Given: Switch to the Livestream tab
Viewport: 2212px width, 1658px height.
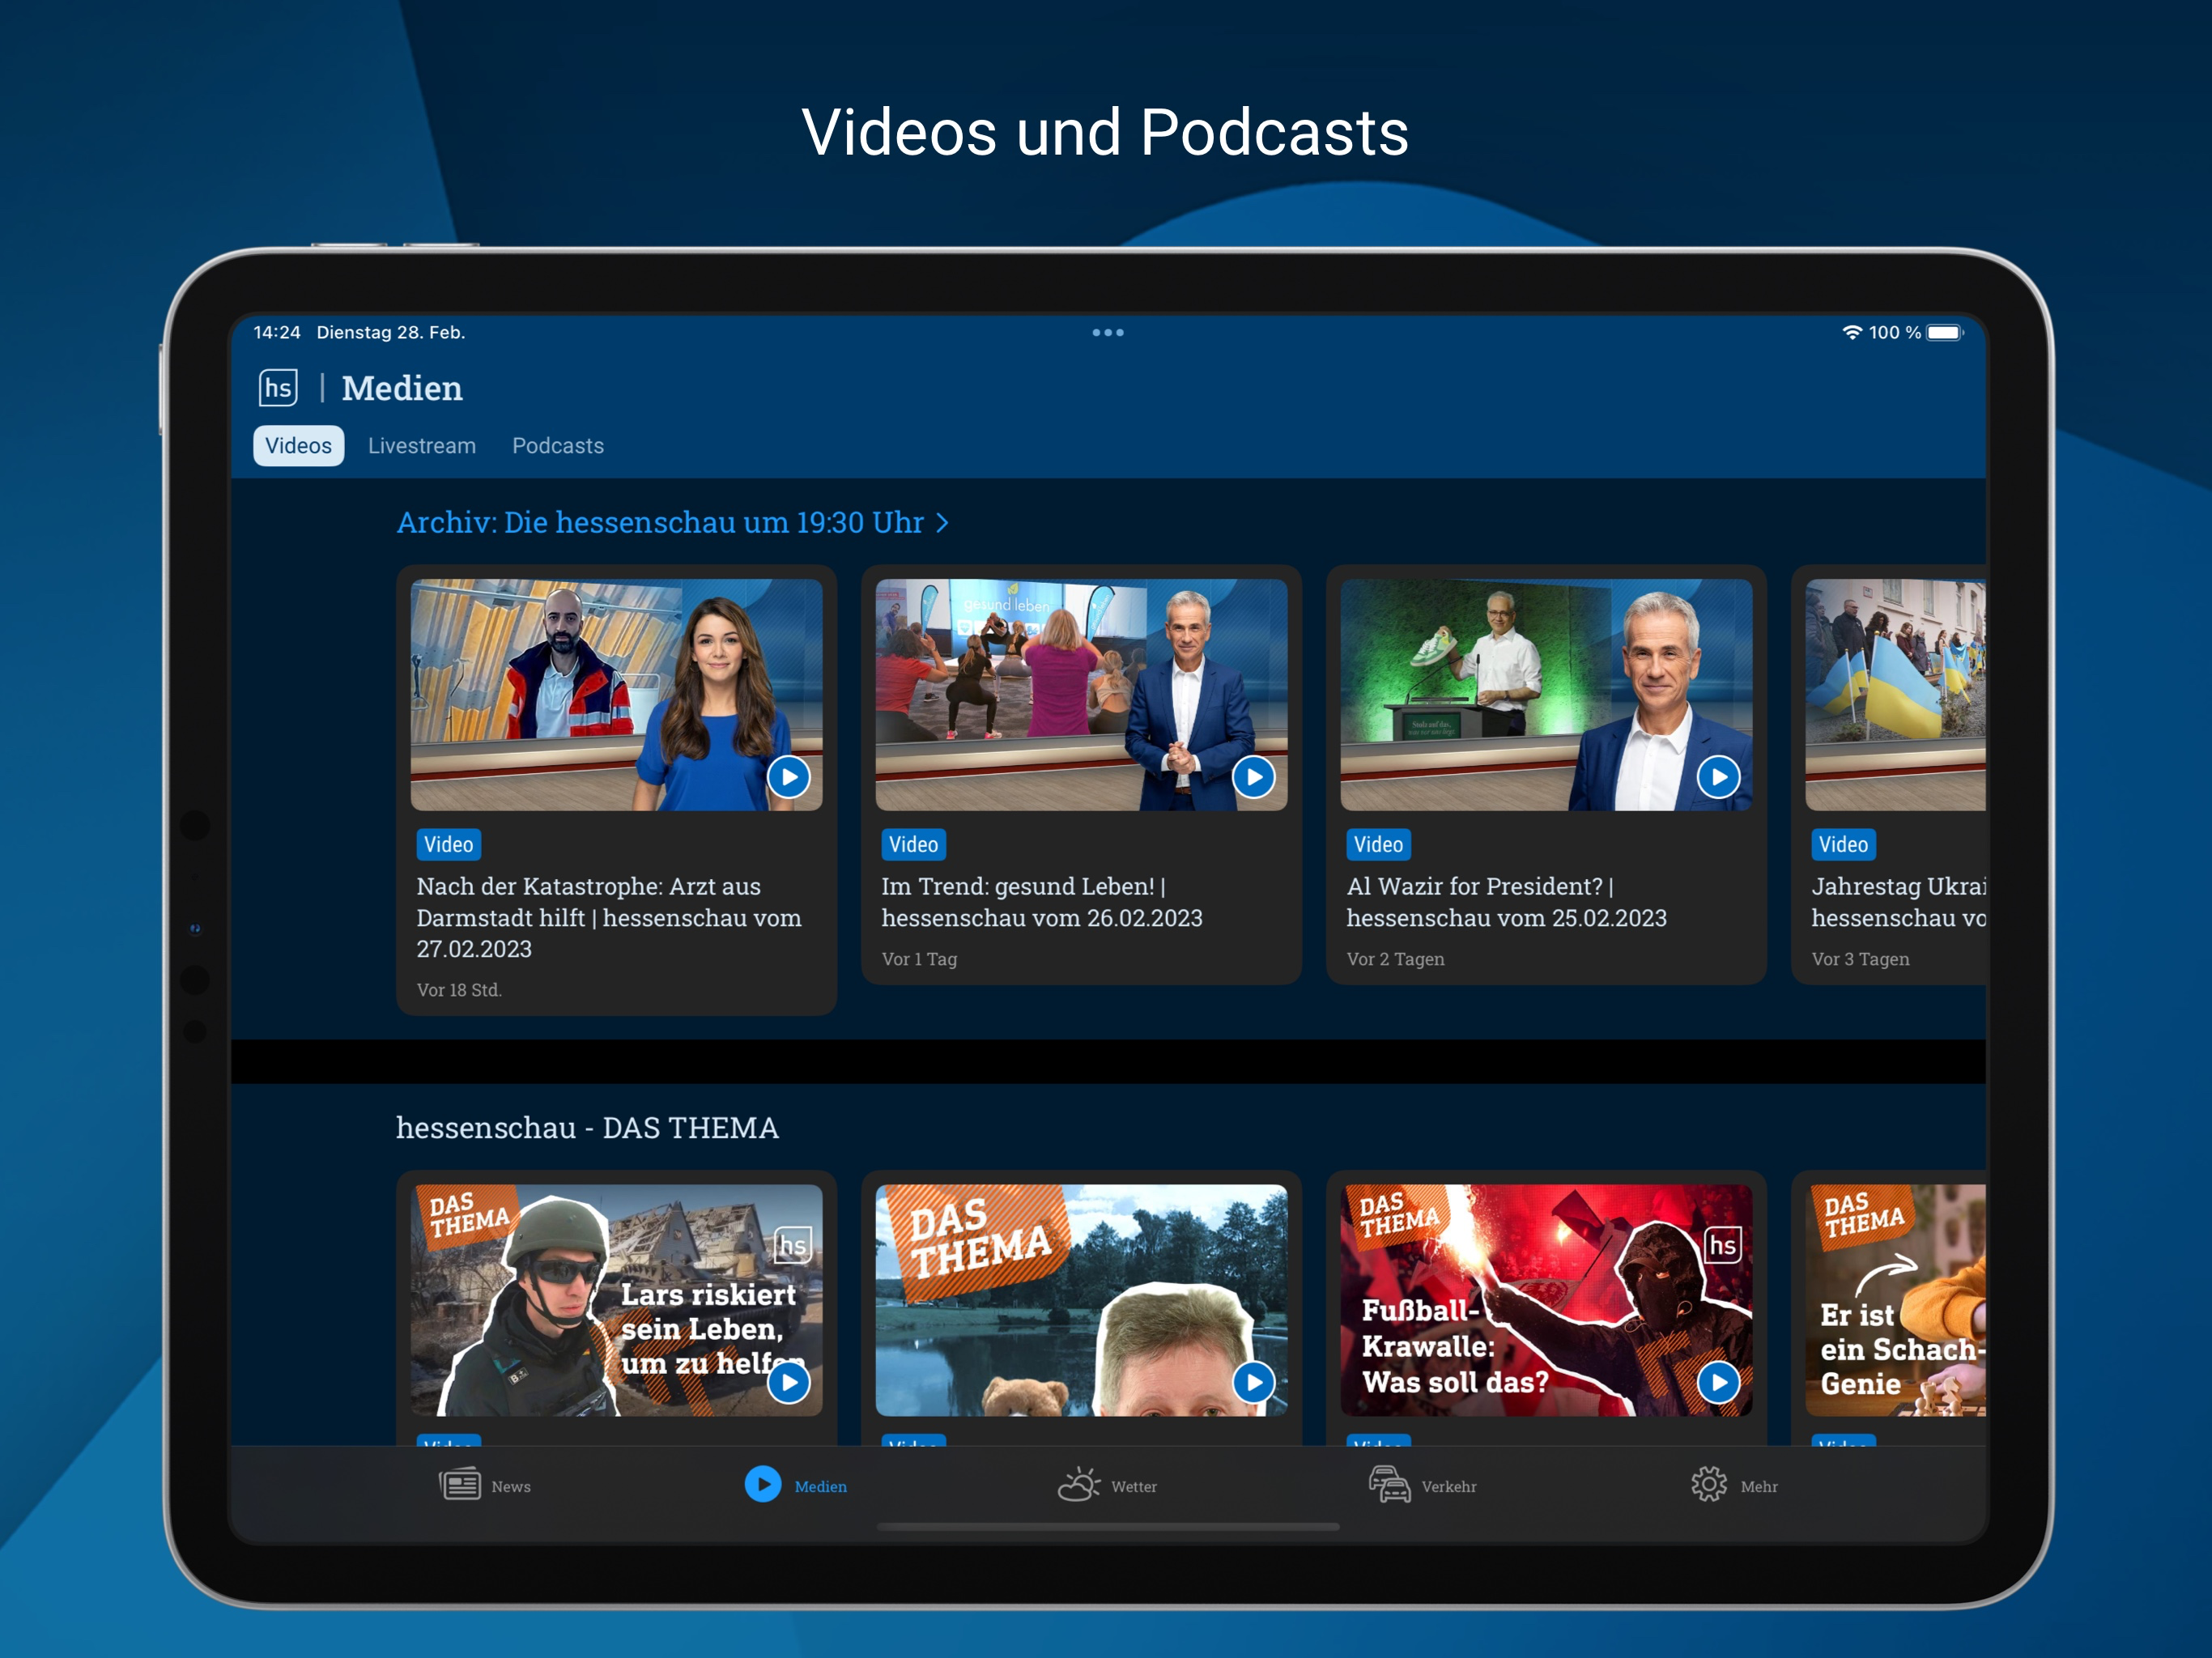Looking at the screenshot, I should pyautogui.click(x=422, y=446).
